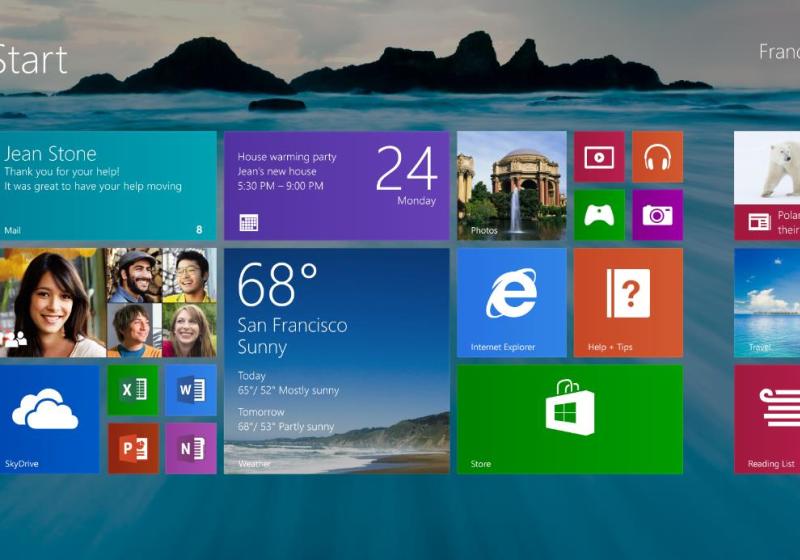
Task: Click the news layout icon on News tile
Action: point(759,222)
